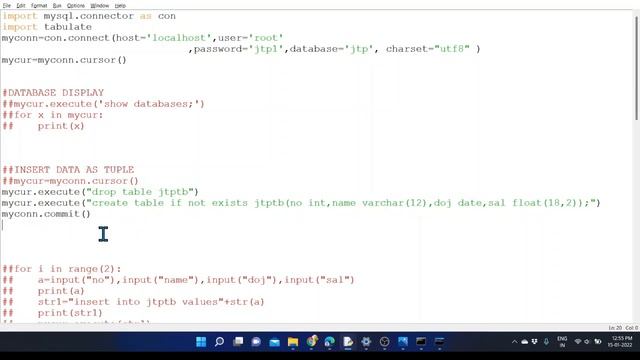Click the '##mycur=myconn.cursor()' commented line
The width and height of the screenshot is (640, 360).
click(70, 181)
